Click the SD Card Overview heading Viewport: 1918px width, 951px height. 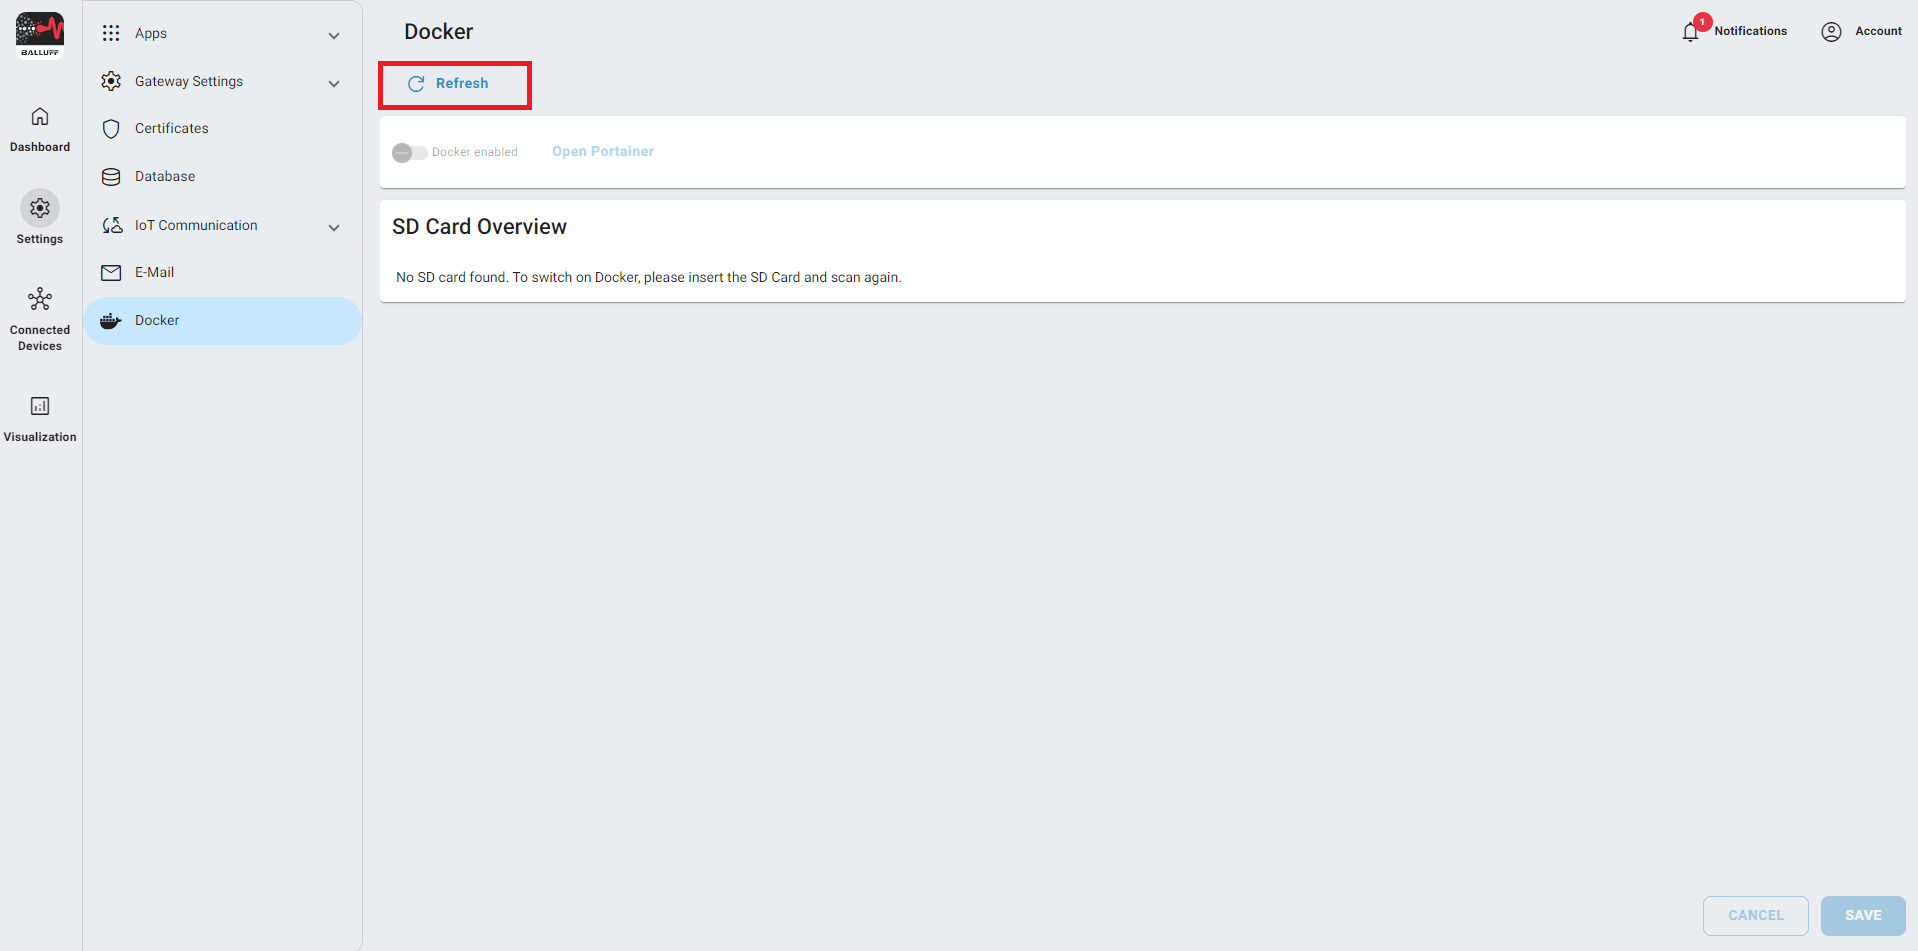tap(479, 227)
